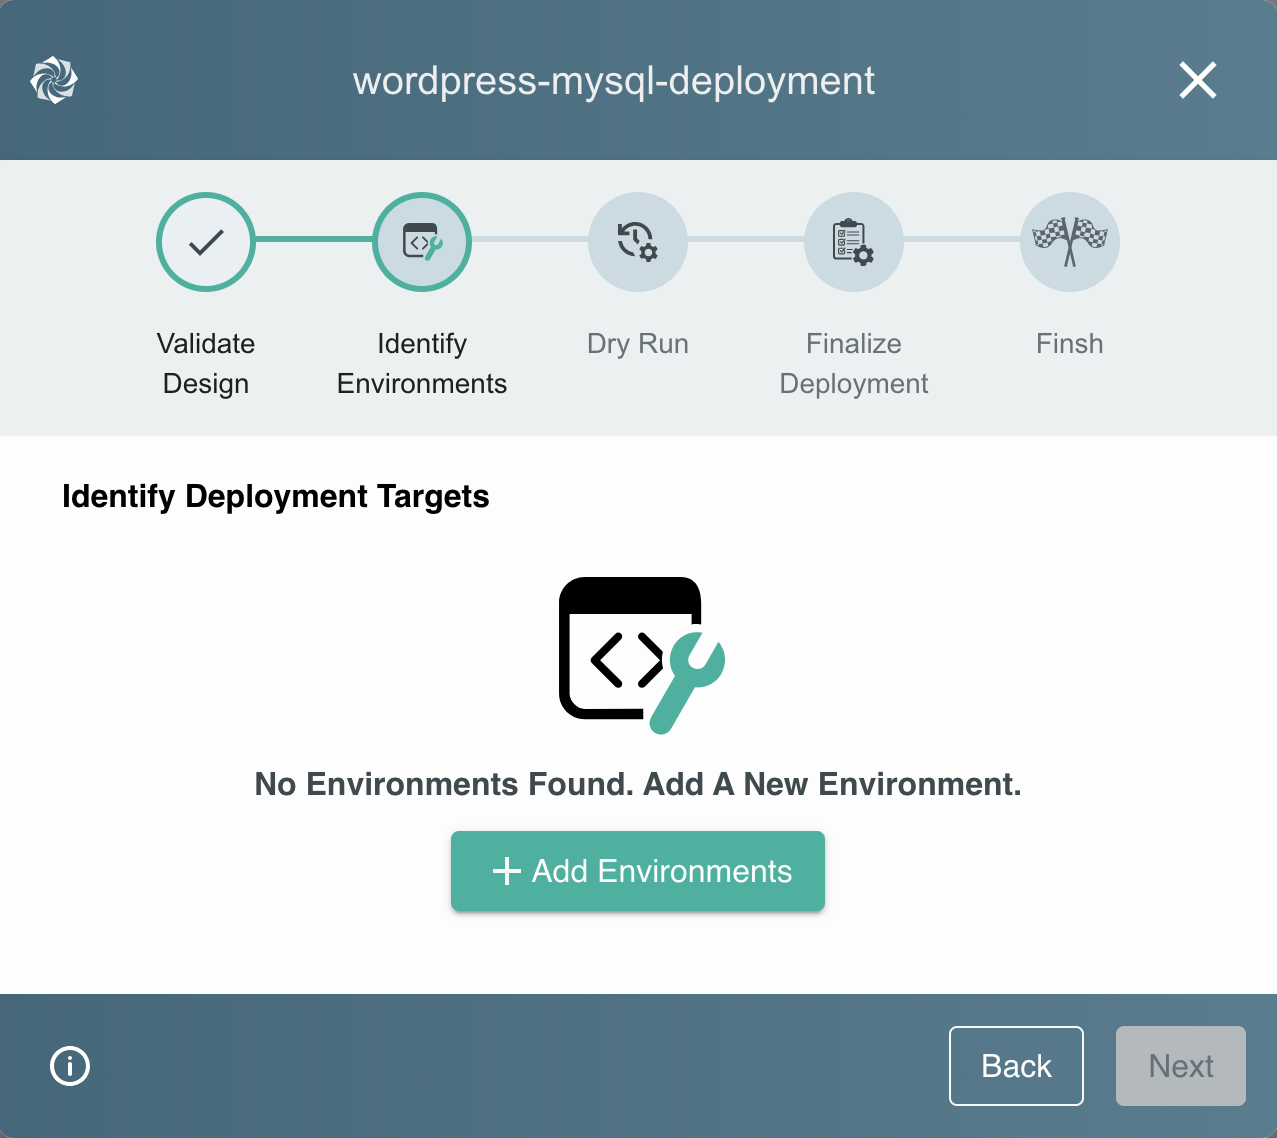Click the plus sign inside Add Environments button
The height and width of the screenshot is (1138, 1277).
point(506,871)
